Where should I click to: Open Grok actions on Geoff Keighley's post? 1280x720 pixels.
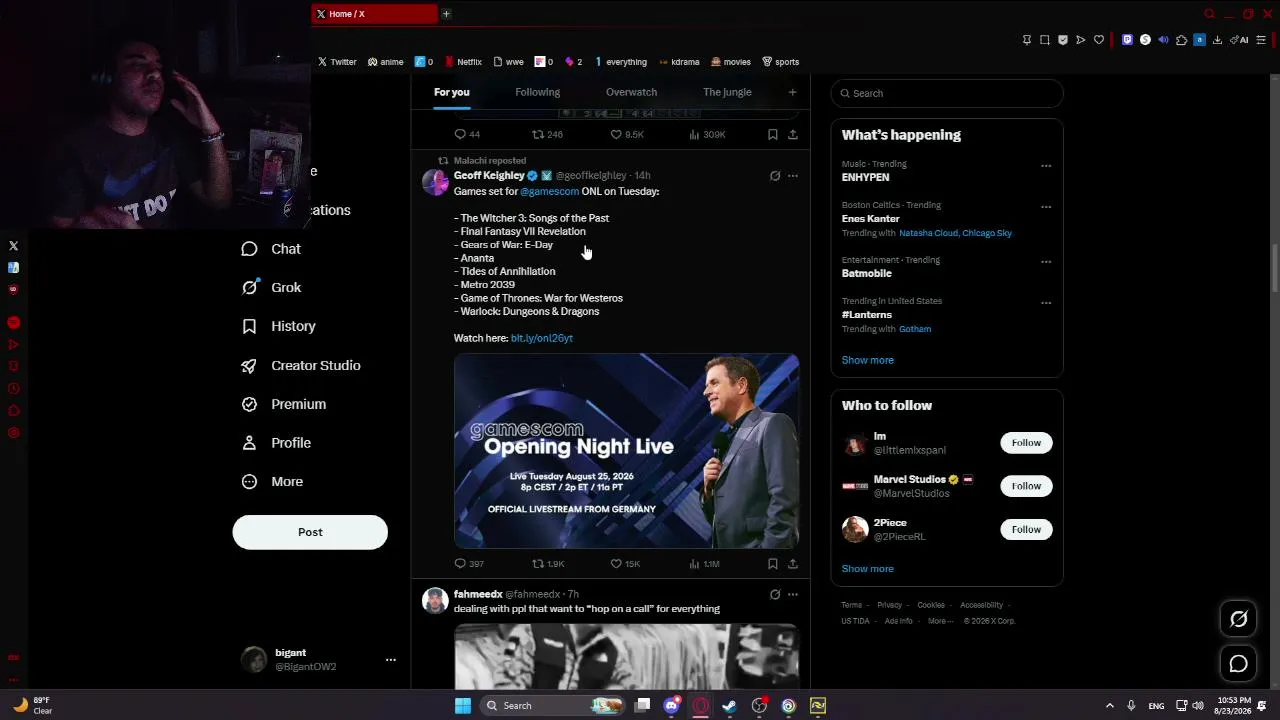[x=775, y=176]
